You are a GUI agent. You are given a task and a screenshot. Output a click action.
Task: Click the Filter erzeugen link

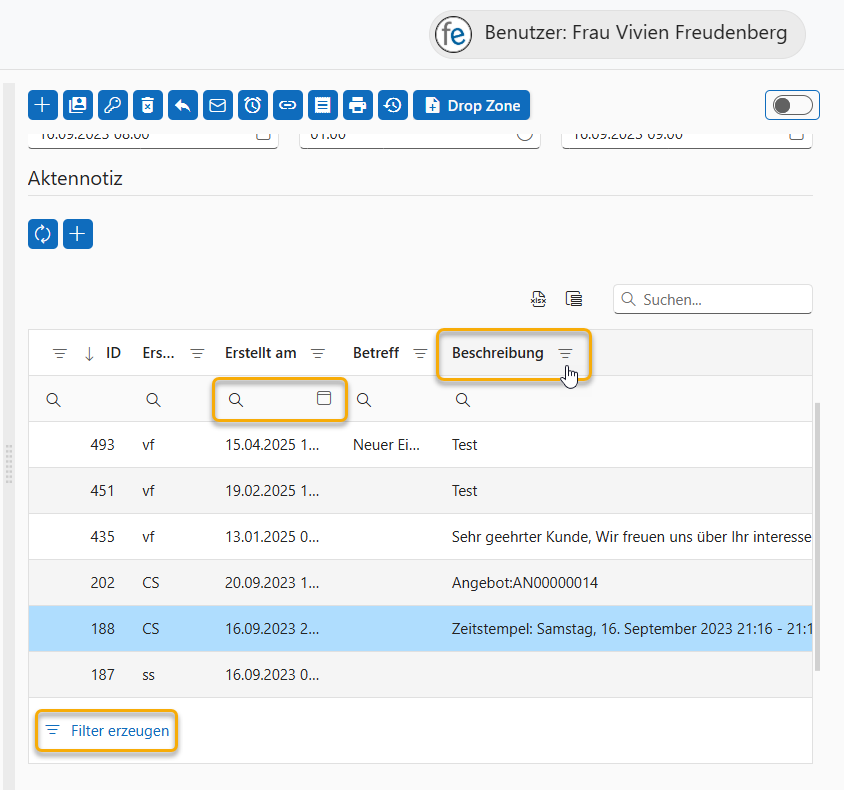119,731
